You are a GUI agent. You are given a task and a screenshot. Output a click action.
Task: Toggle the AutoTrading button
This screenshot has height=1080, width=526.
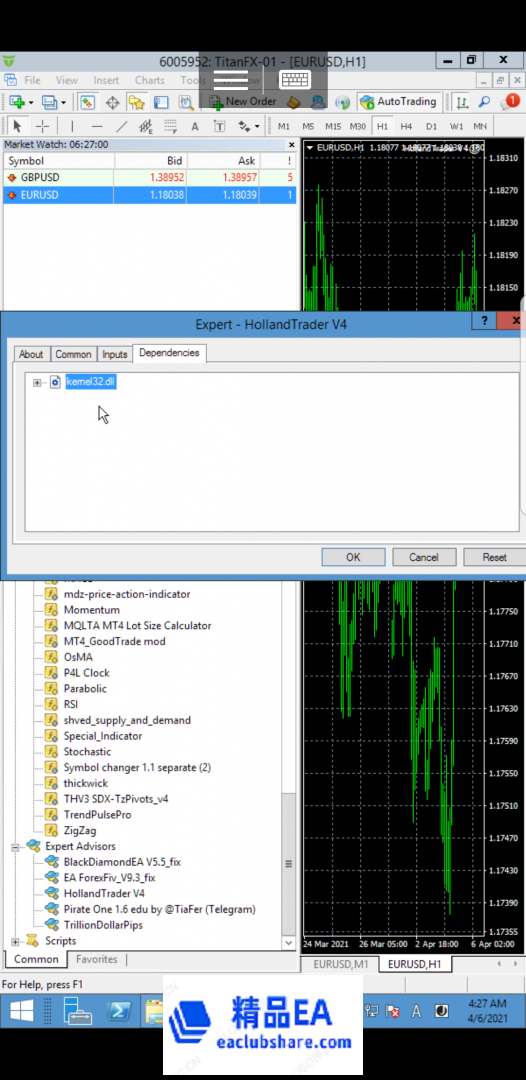[398, 102]
